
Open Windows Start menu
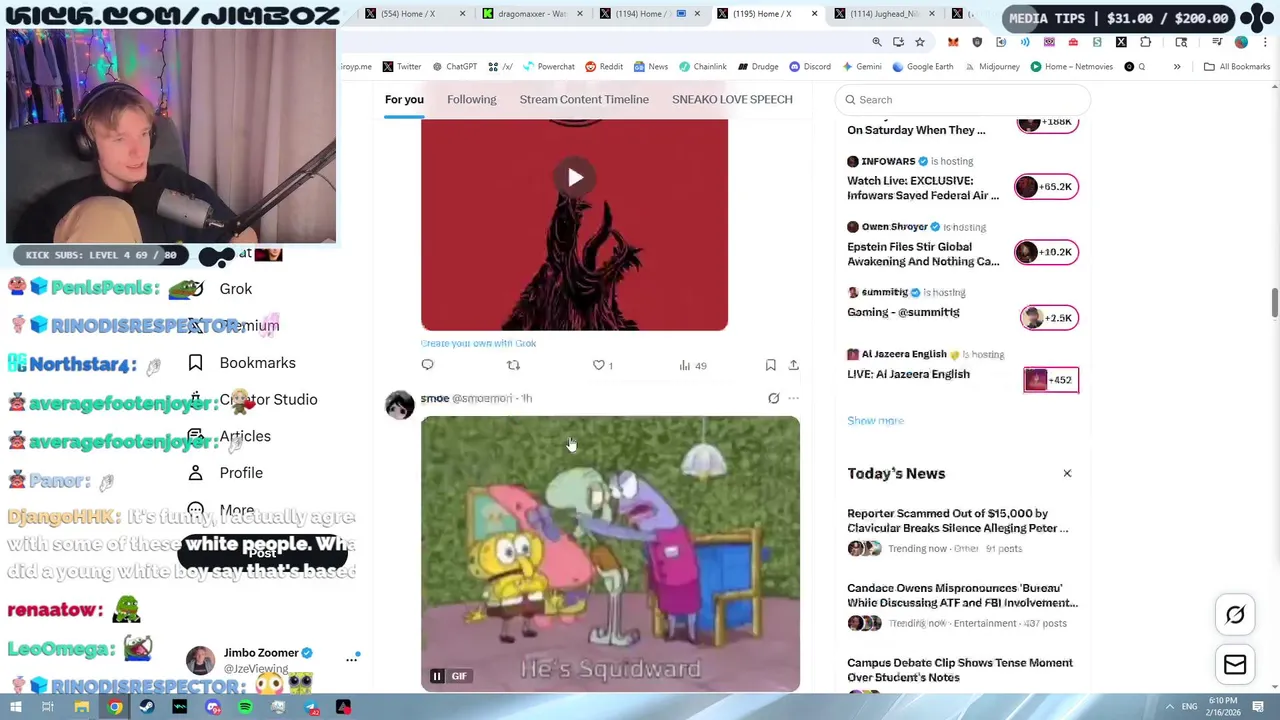point(15,707)
